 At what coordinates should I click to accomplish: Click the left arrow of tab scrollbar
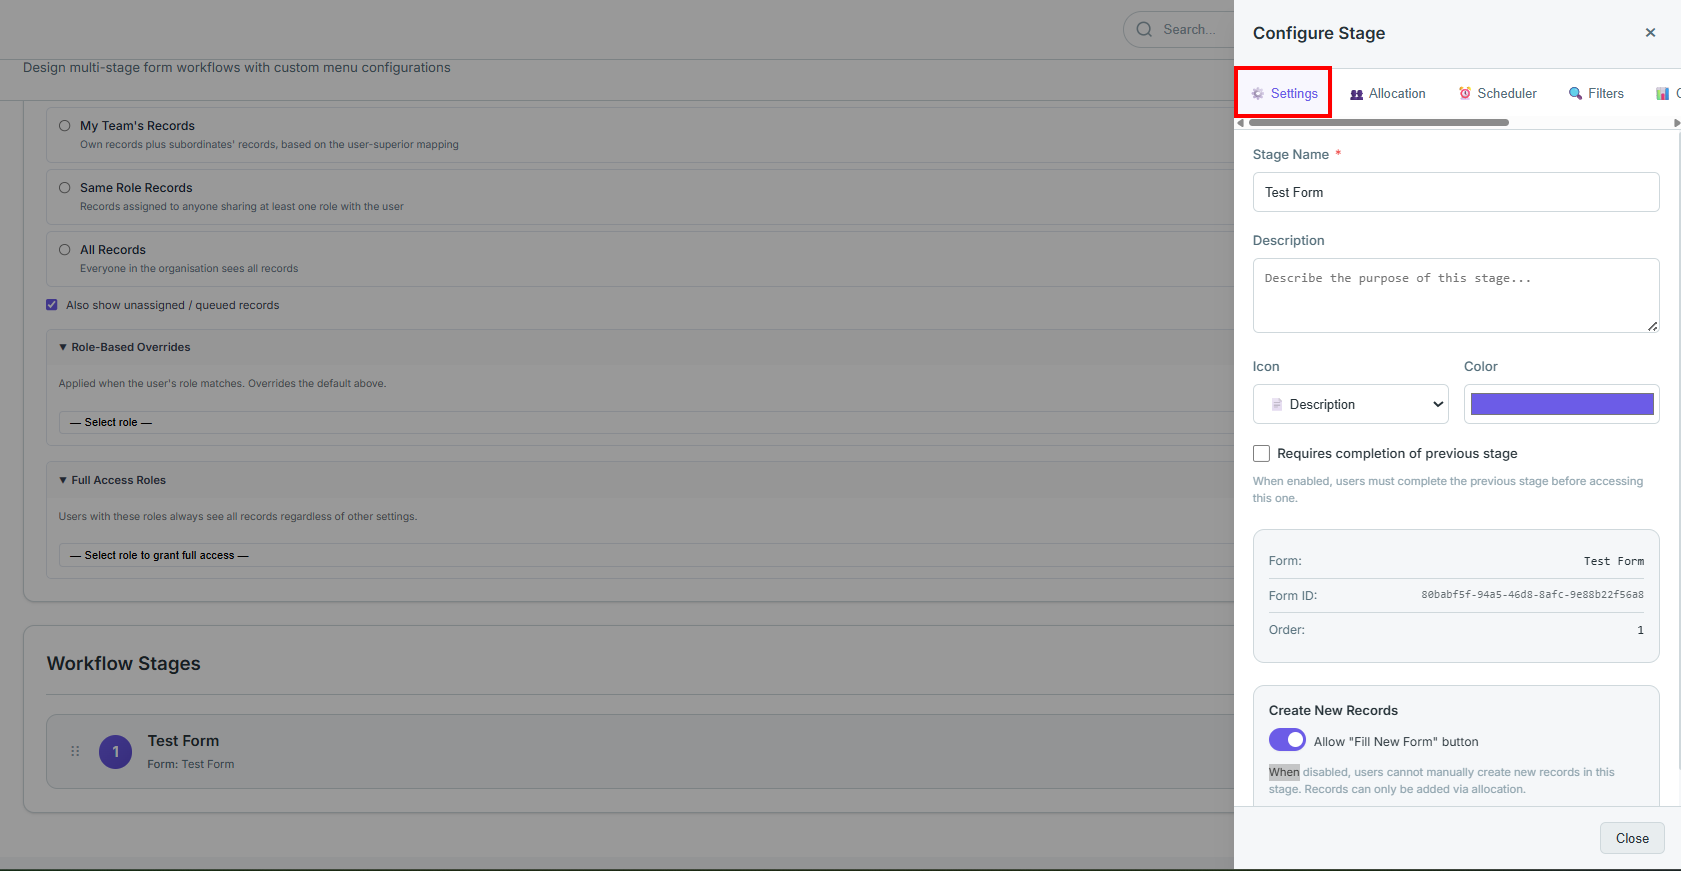pyautogui.click(x=1240, y=122)
